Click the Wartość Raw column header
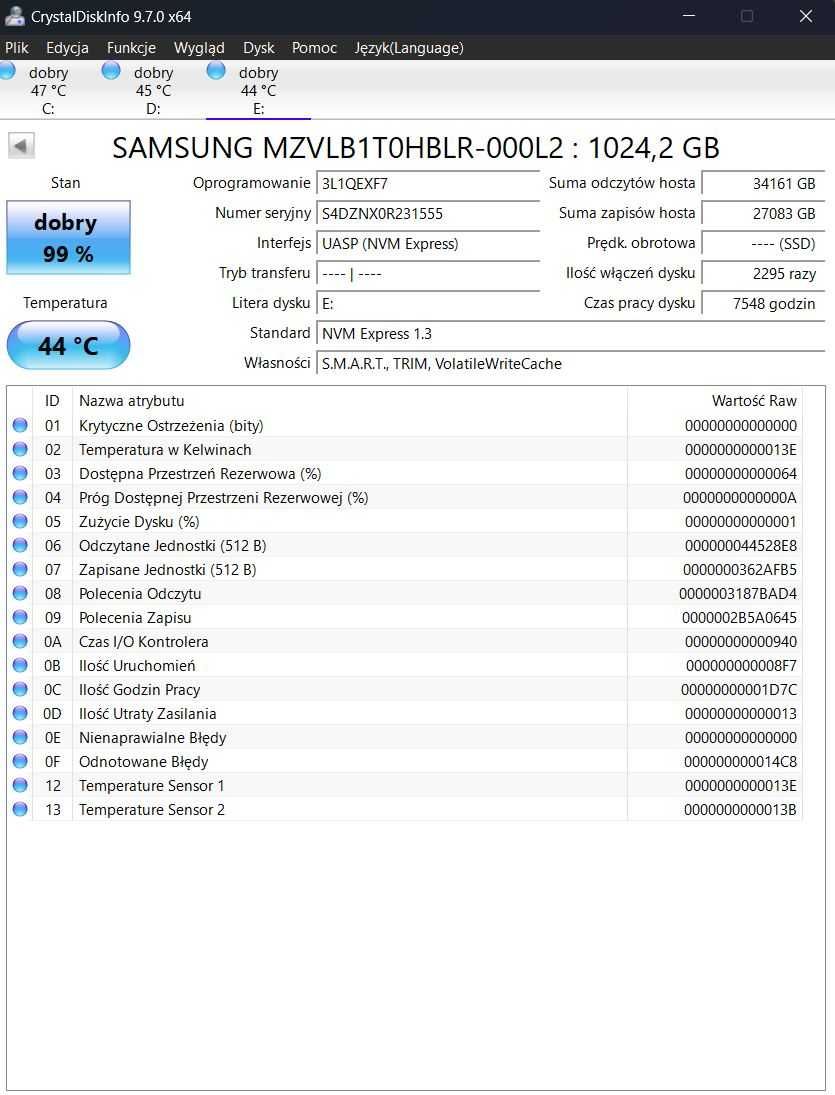 715,401
